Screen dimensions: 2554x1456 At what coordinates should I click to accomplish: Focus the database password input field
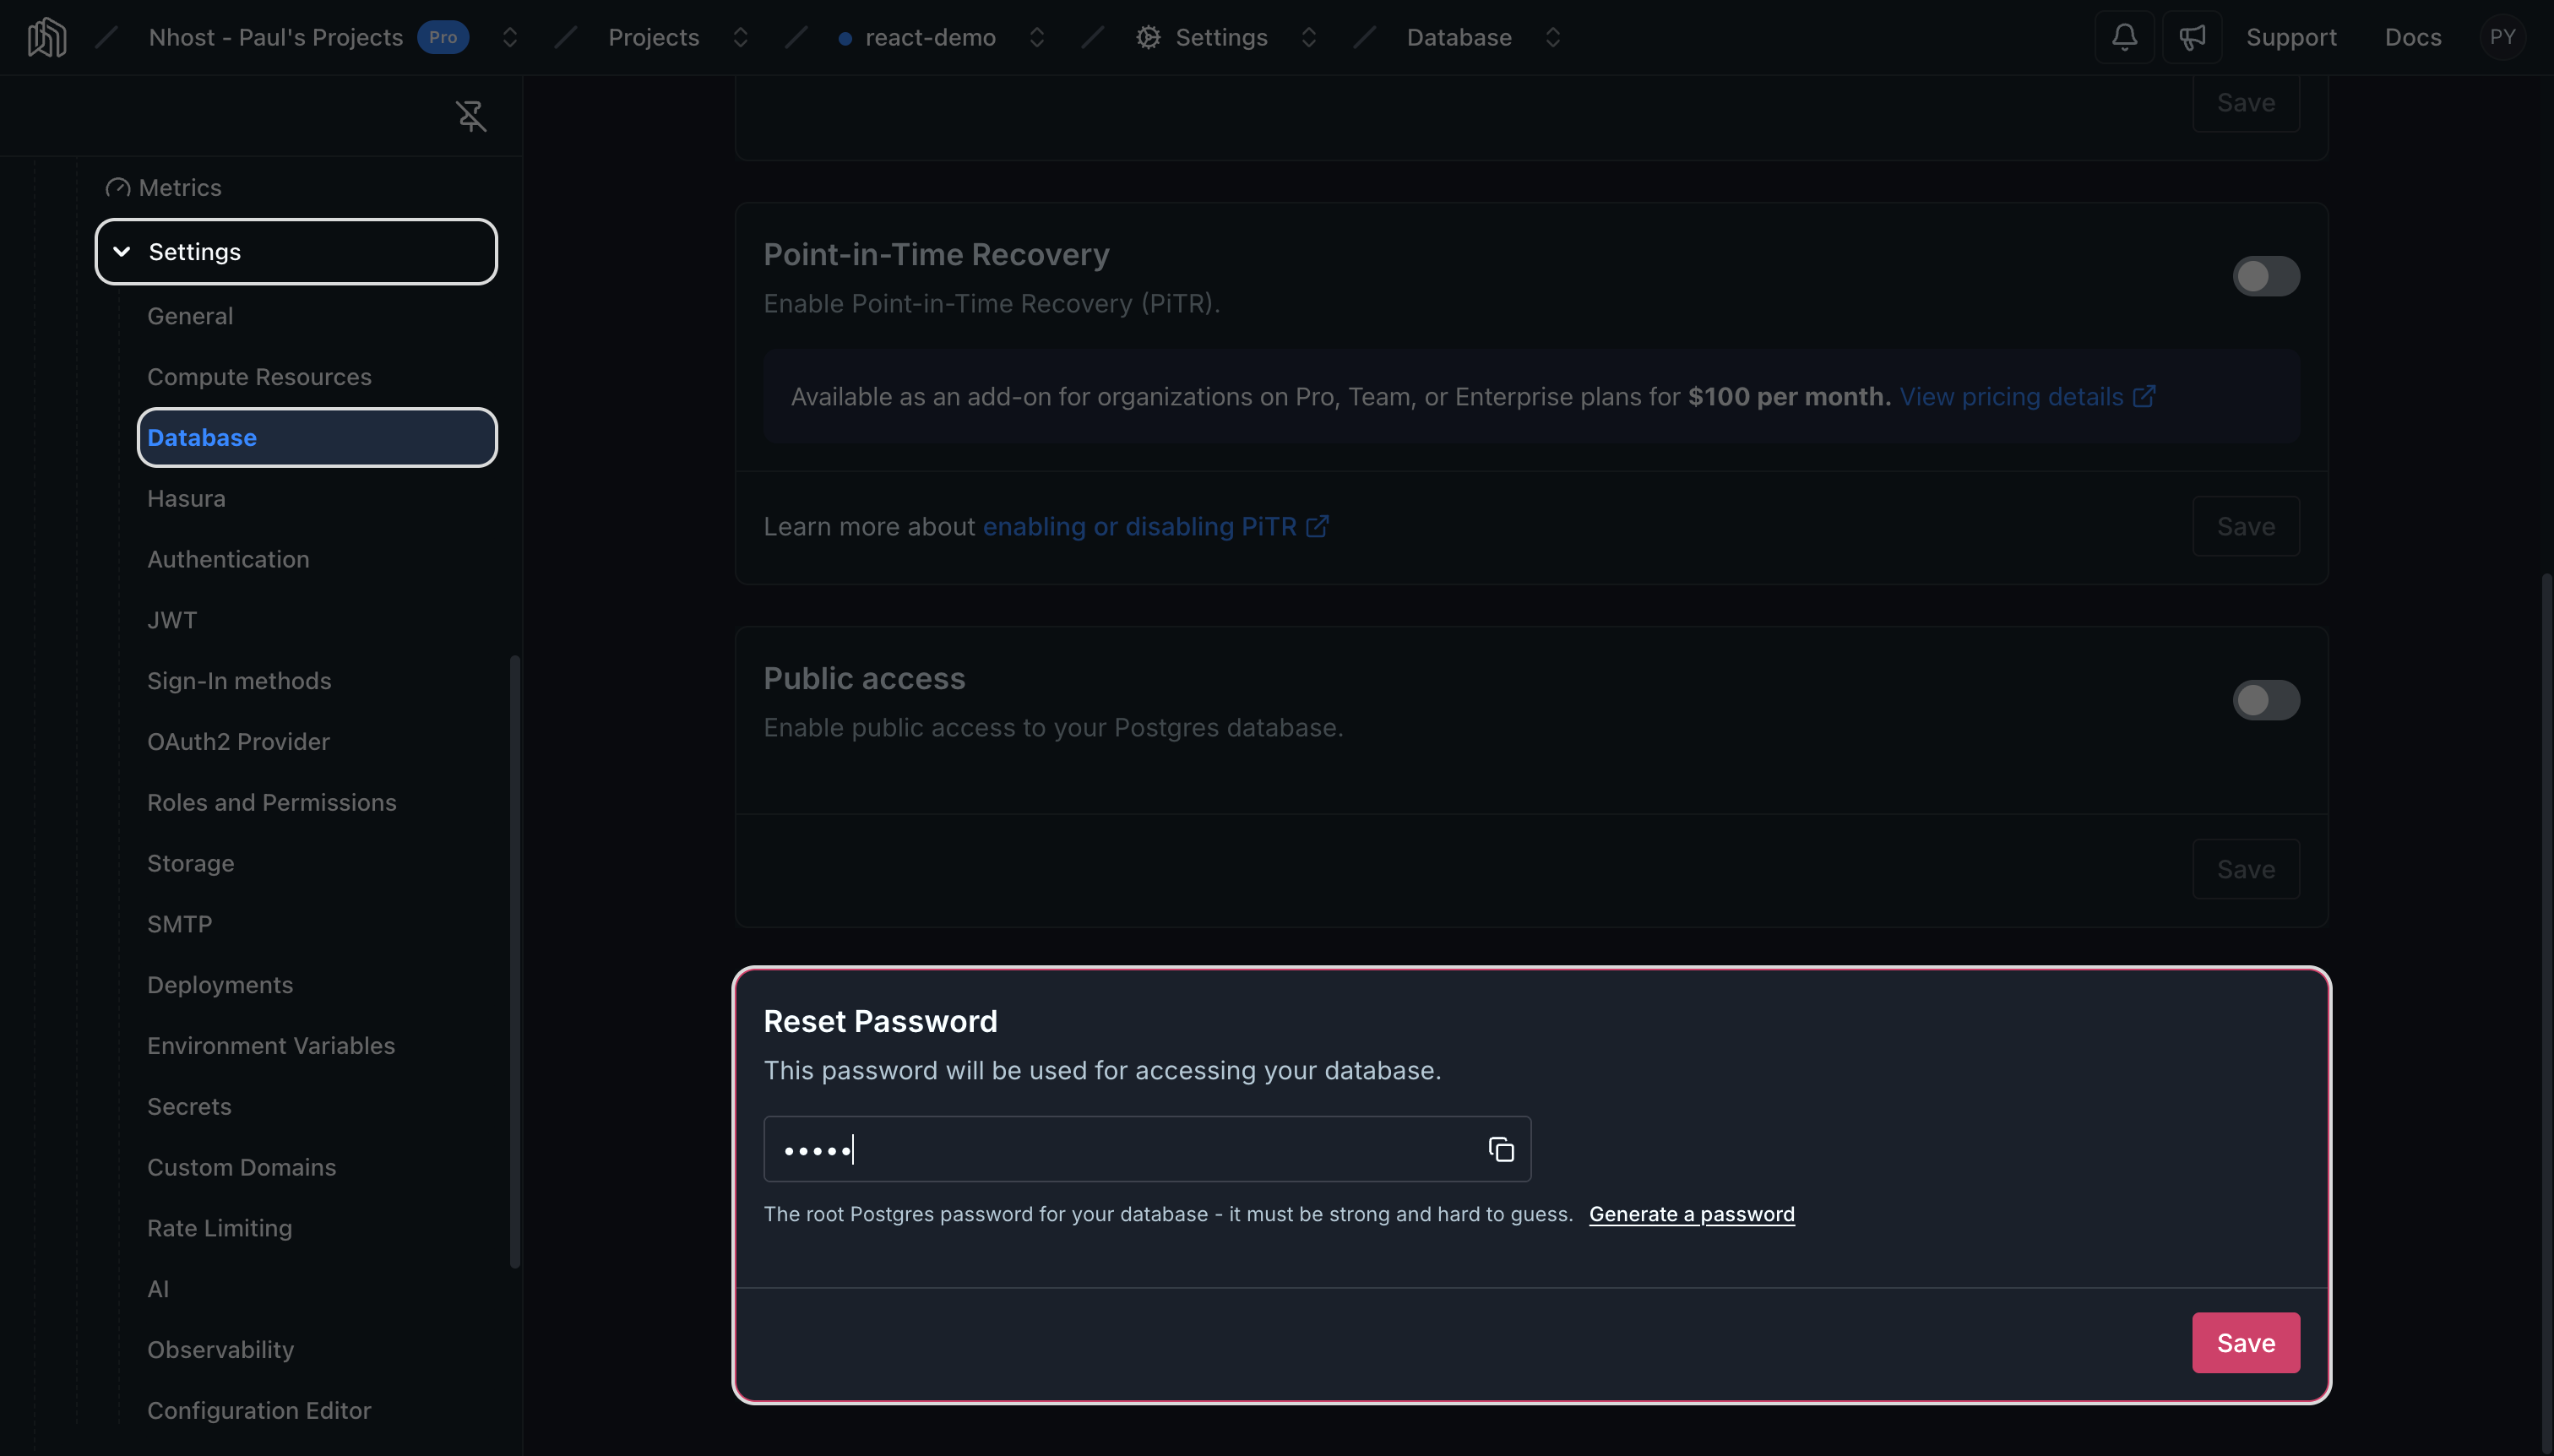tap(1147, 1149)
